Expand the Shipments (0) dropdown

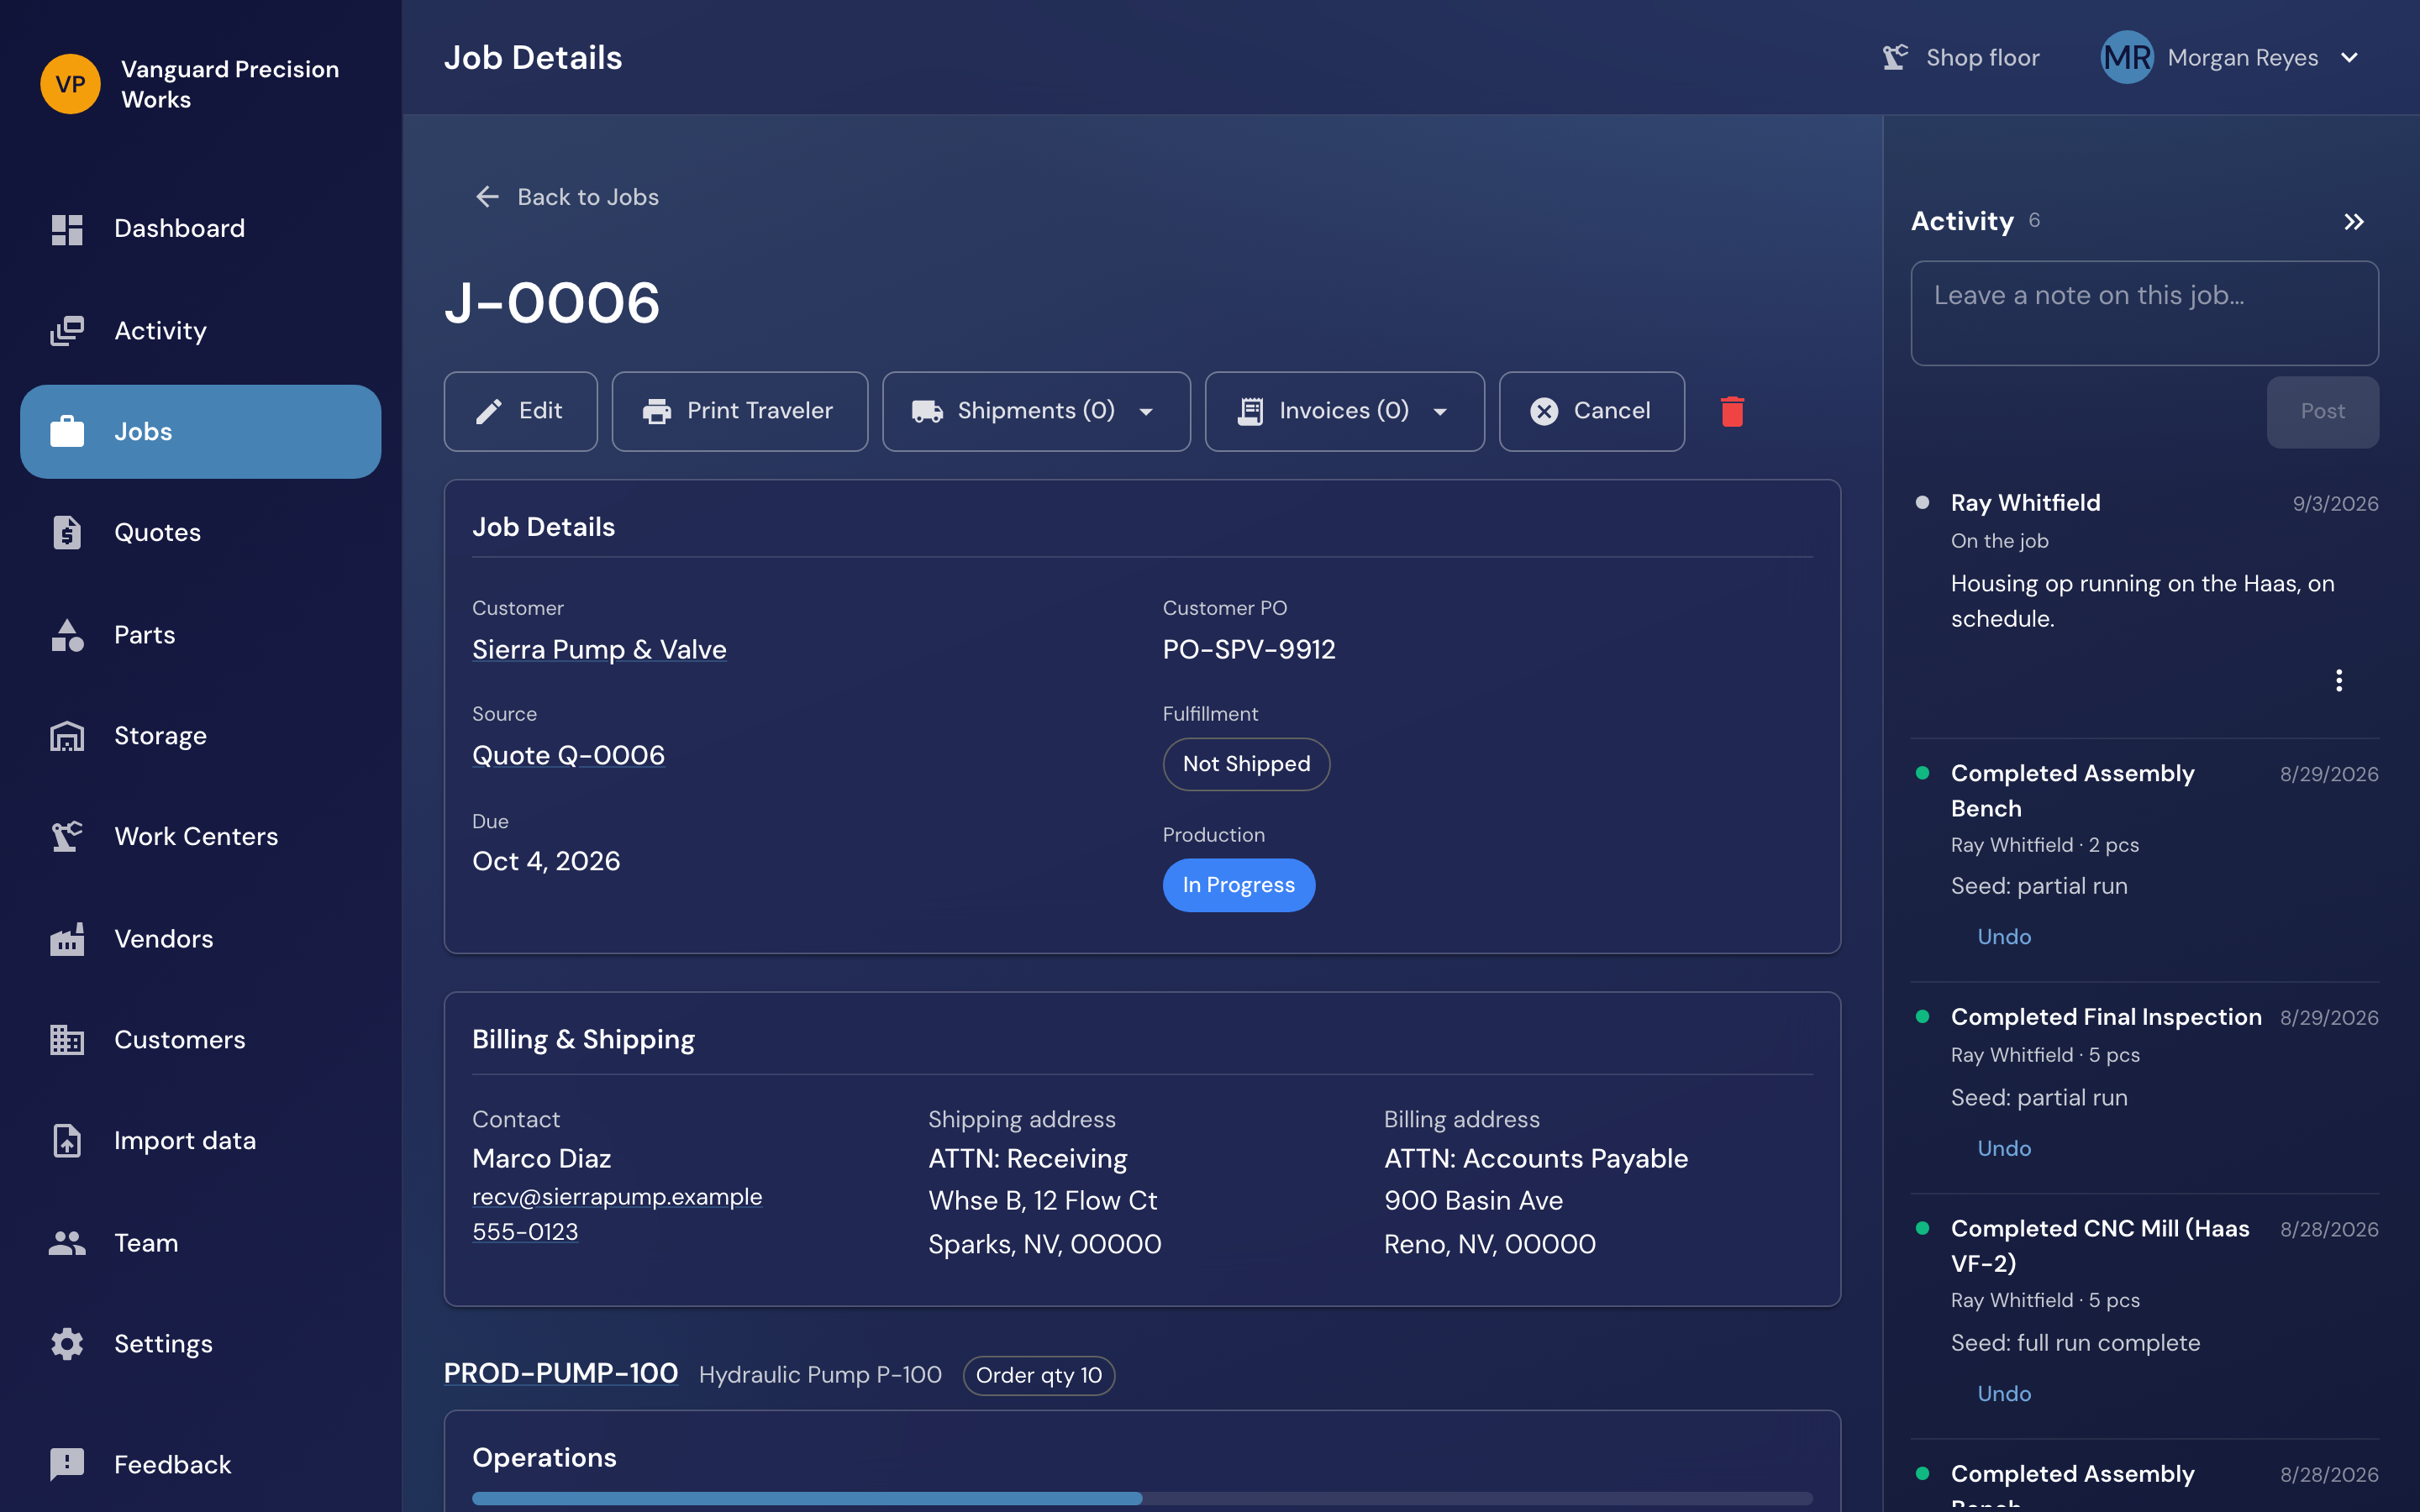tap(1035, 411)
